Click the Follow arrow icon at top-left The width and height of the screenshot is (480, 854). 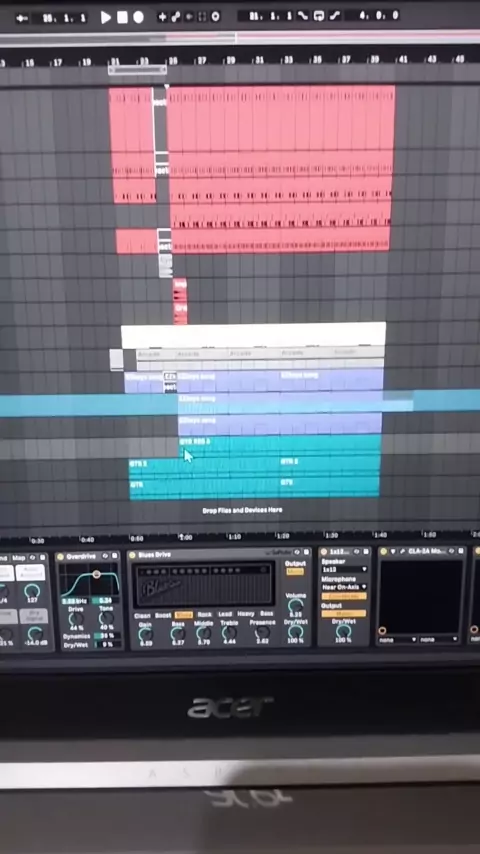22,18
